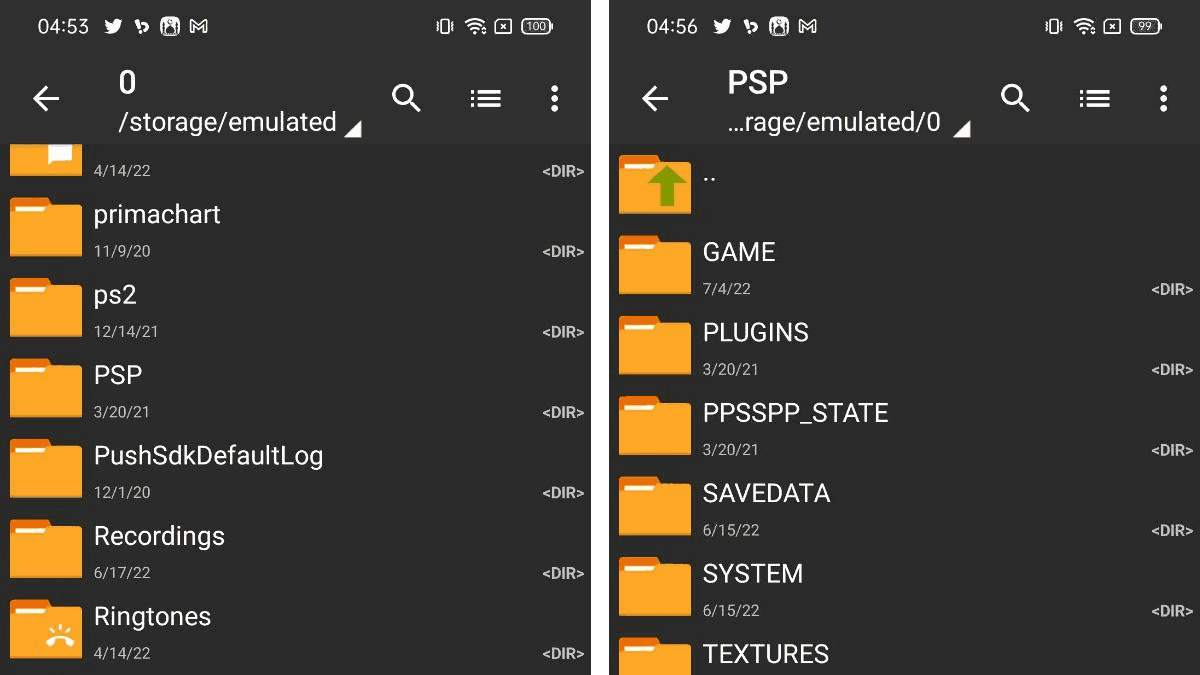Expand the …rage/emulated/0 path dropdown
This screenshot has height=675, width=1200.
961,128
